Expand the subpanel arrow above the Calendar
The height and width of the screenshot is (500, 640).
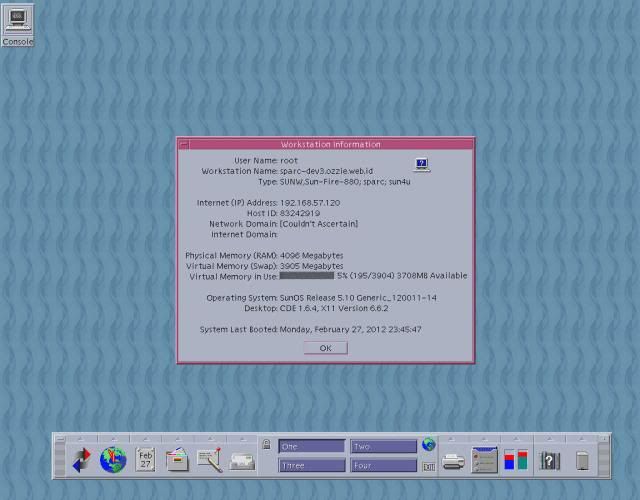tap(146, 439)
